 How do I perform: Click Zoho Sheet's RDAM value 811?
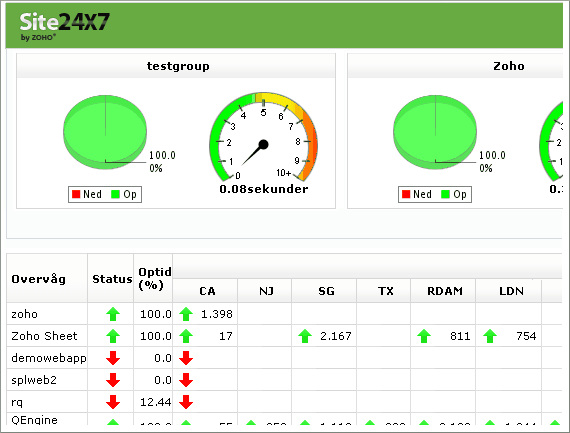460,336
